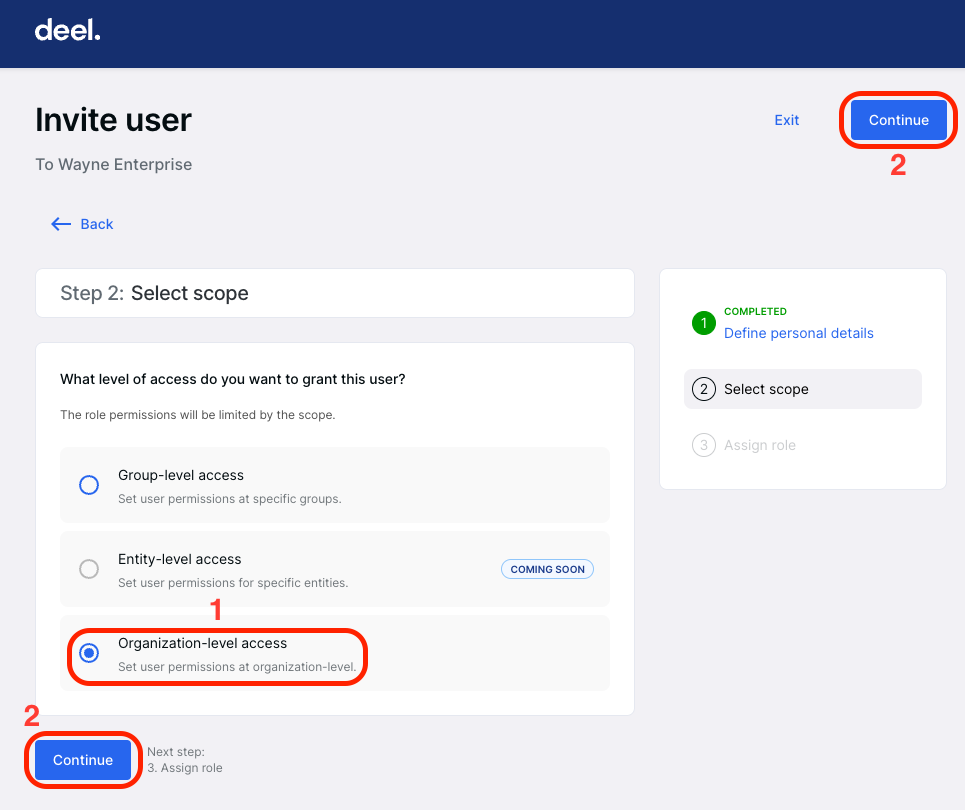
Task: Select the Group-level access radio button
Action: [88, 484]
